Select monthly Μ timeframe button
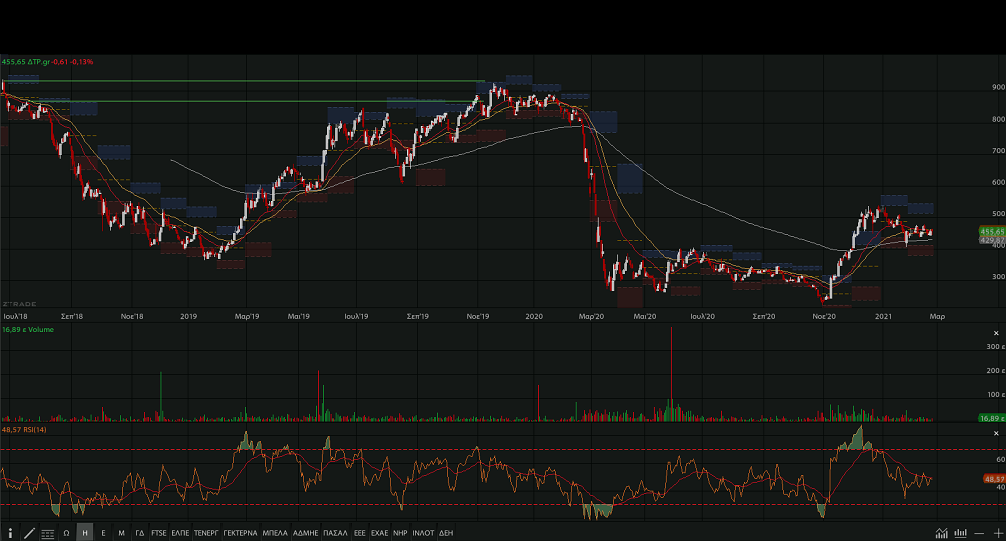Screen dimensions: 1006x541 pos(121,533)
